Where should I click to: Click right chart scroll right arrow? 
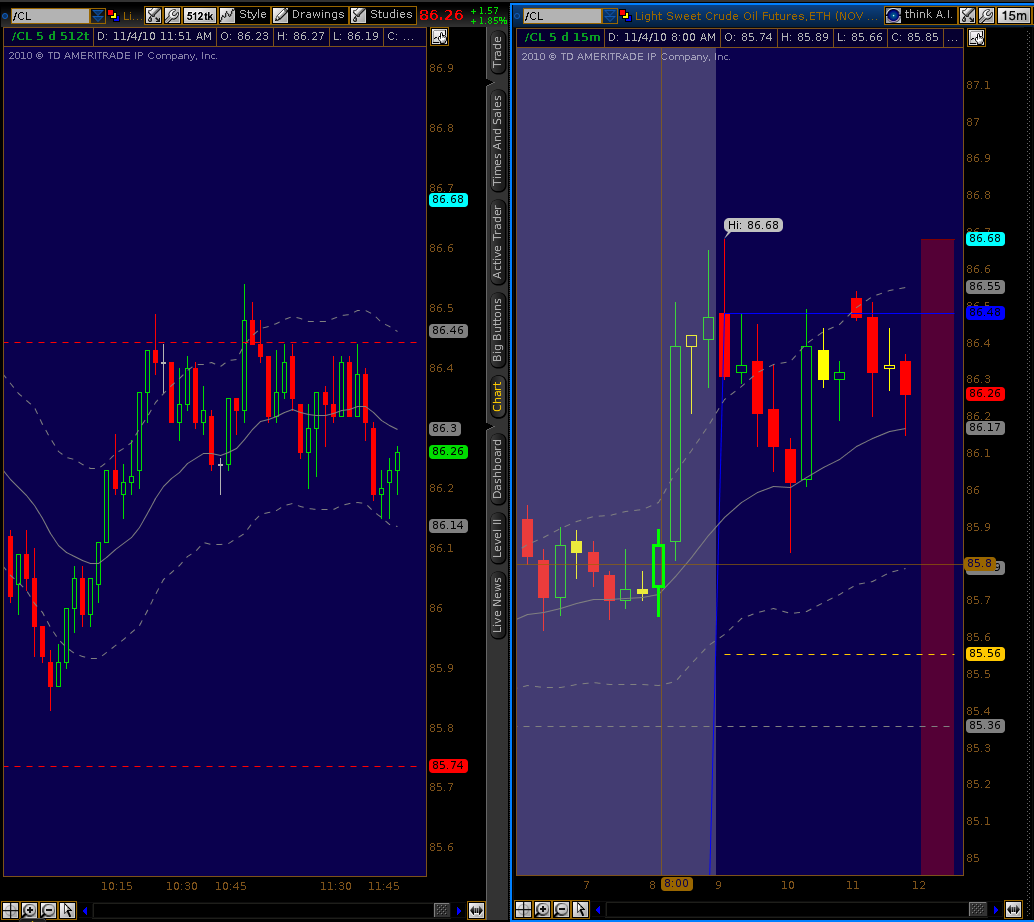click(x=996, y=910)
